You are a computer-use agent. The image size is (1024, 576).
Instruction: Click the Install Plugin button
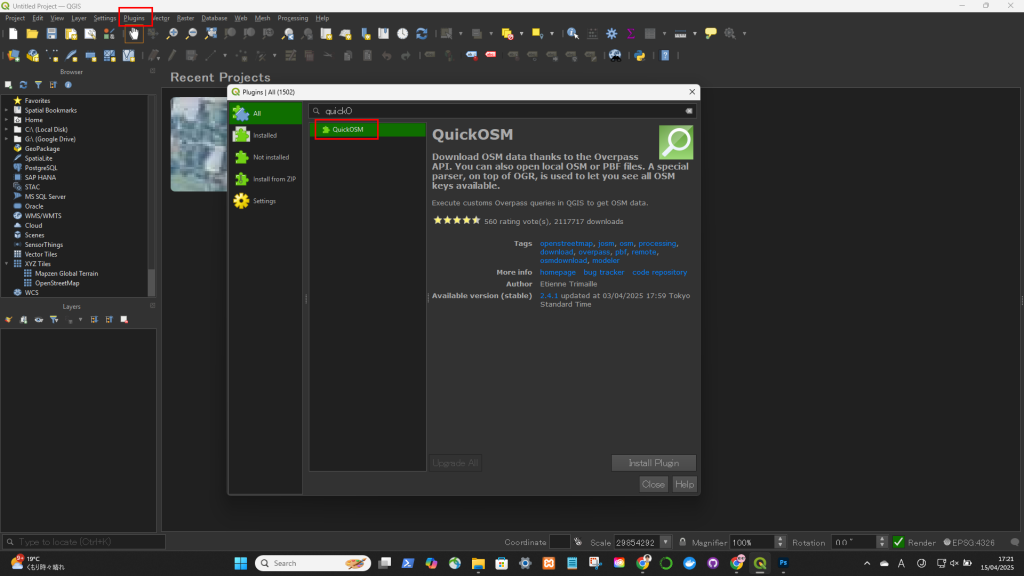point(653,463)
